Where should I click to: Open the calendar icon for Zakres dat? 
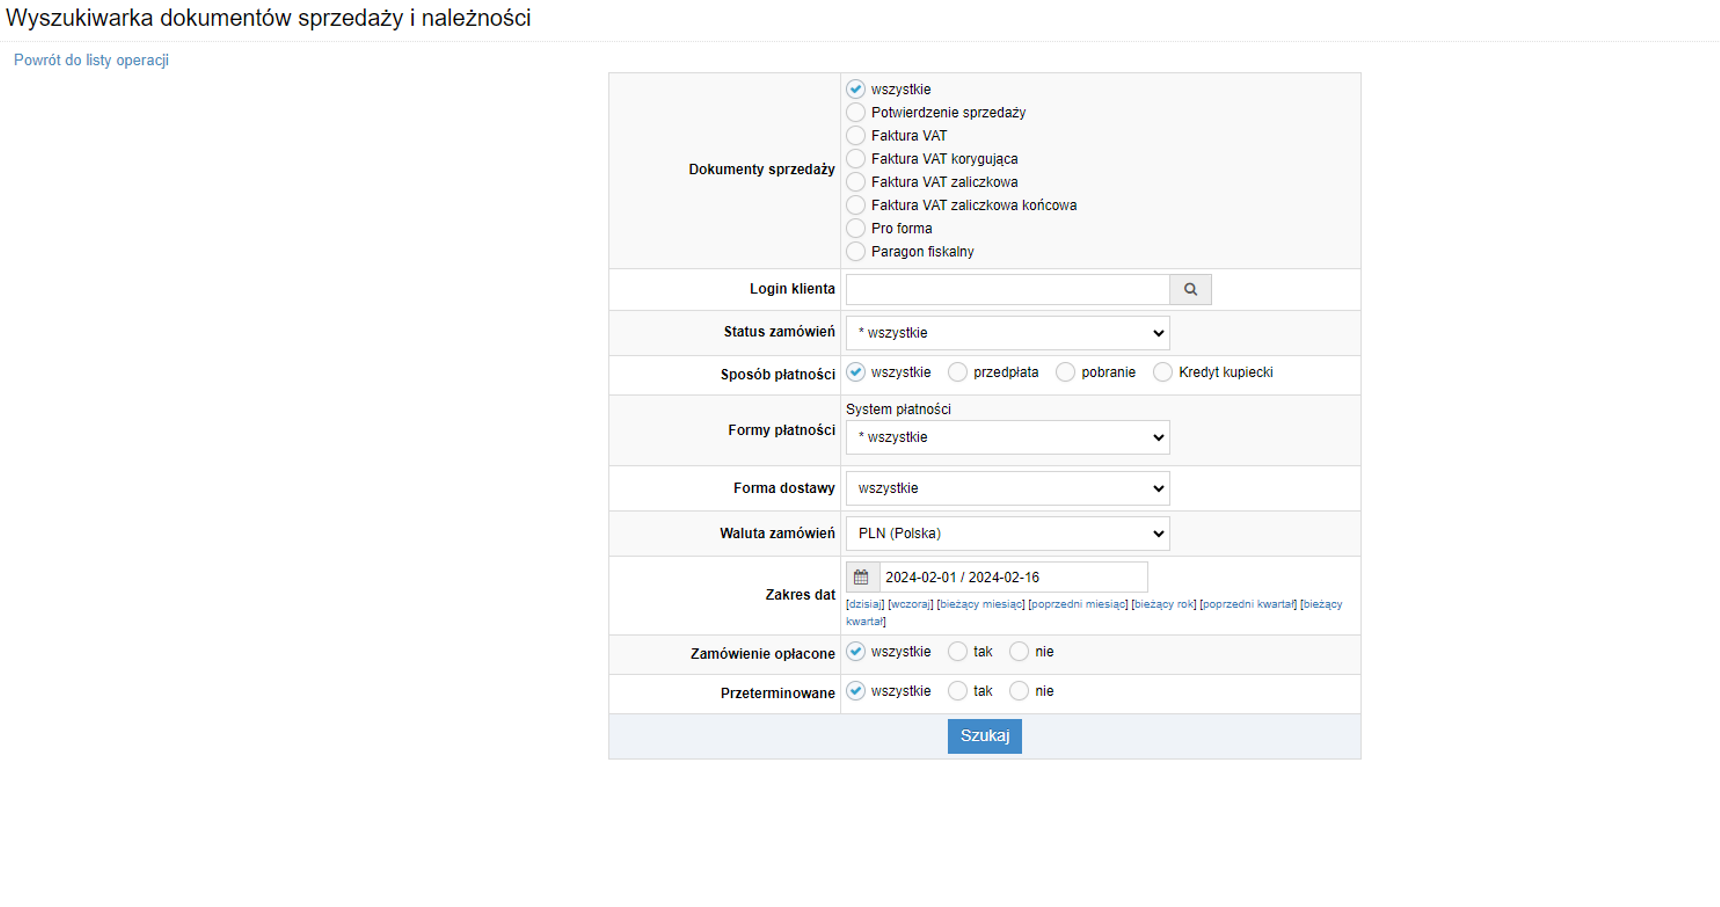tap(861, 577)
